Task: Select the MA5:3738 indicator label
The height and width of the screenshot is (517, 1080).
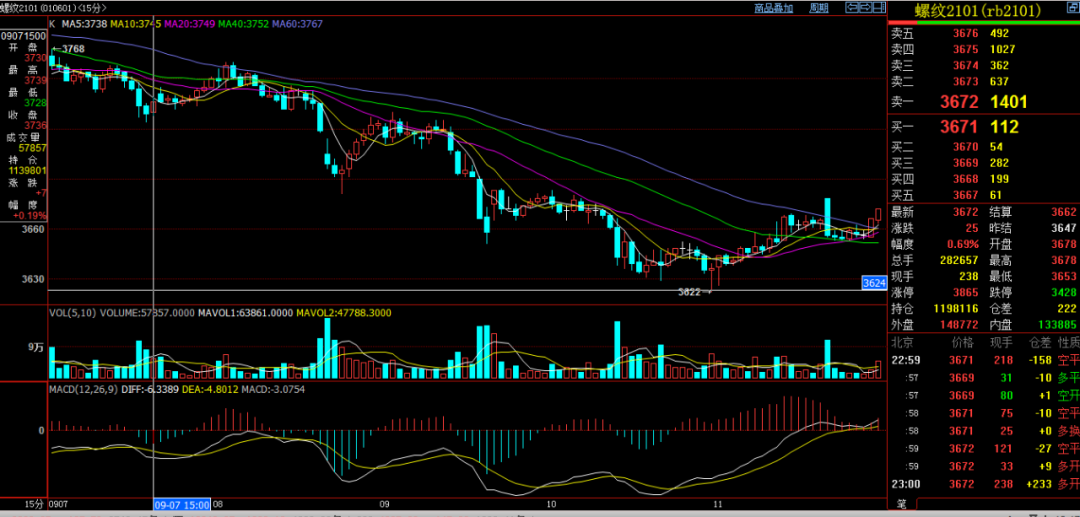Action: tap(83, 23)
